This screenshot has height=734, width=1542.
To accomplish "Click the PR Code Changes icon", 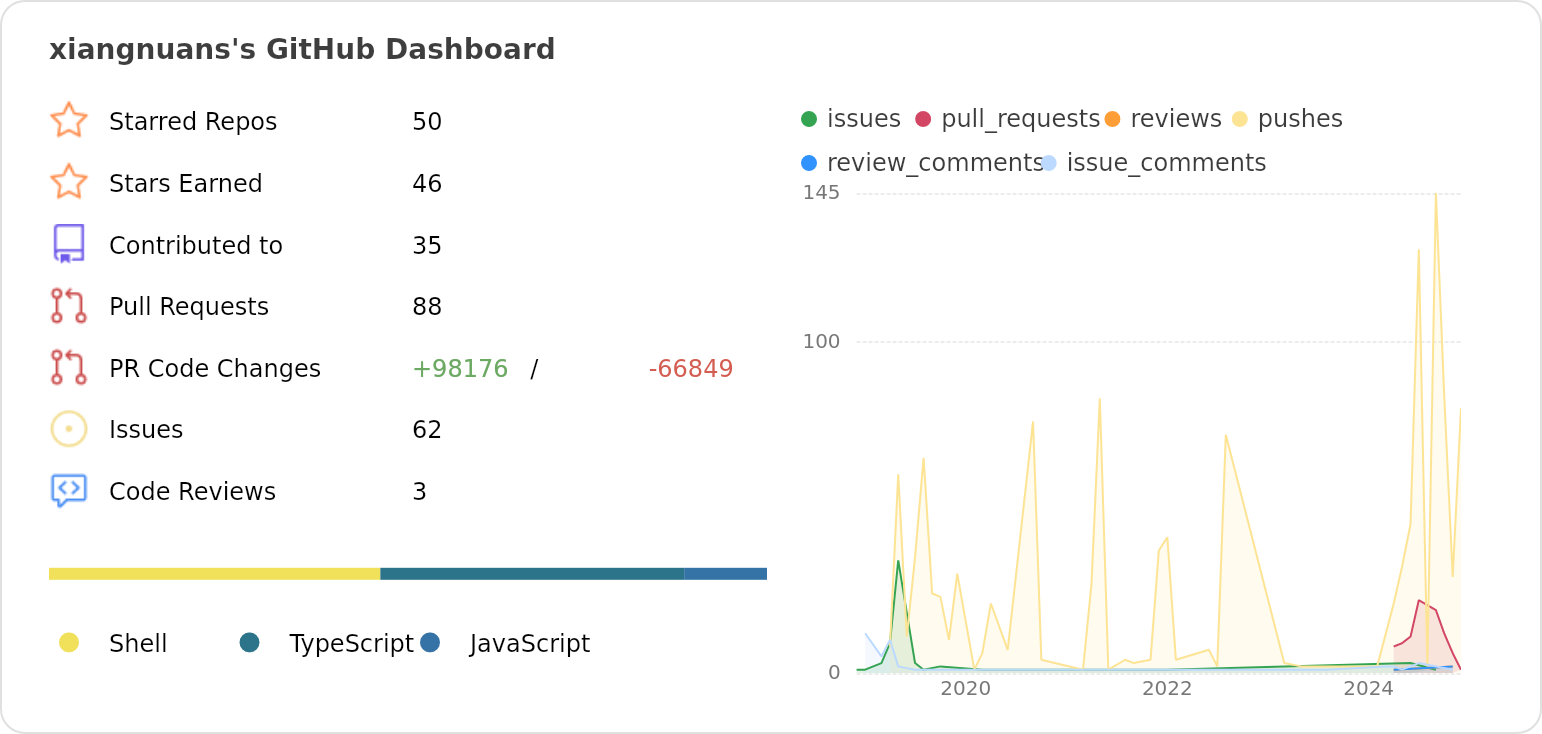I will (x=69, y=368).
